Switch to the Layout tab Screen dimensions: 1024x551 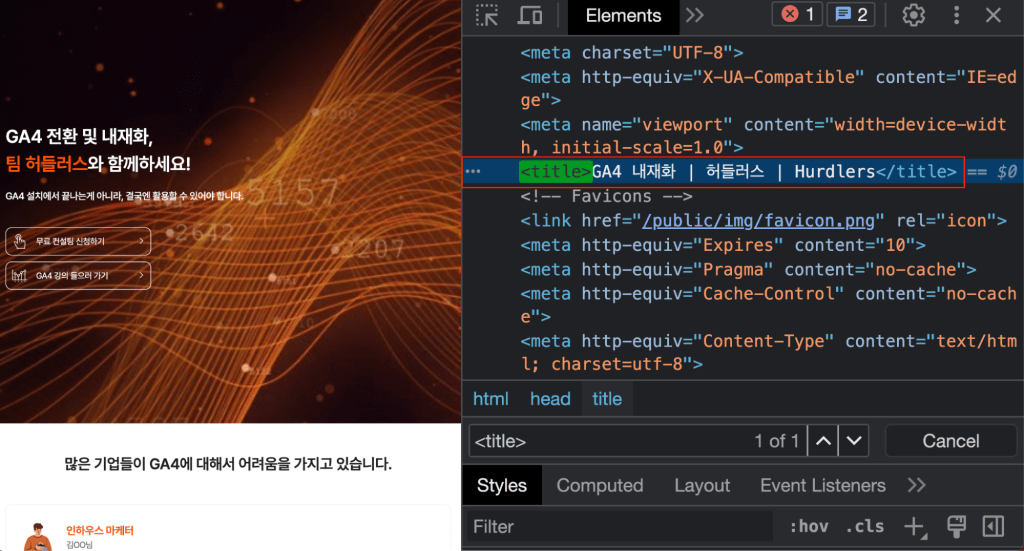(702, 485)
